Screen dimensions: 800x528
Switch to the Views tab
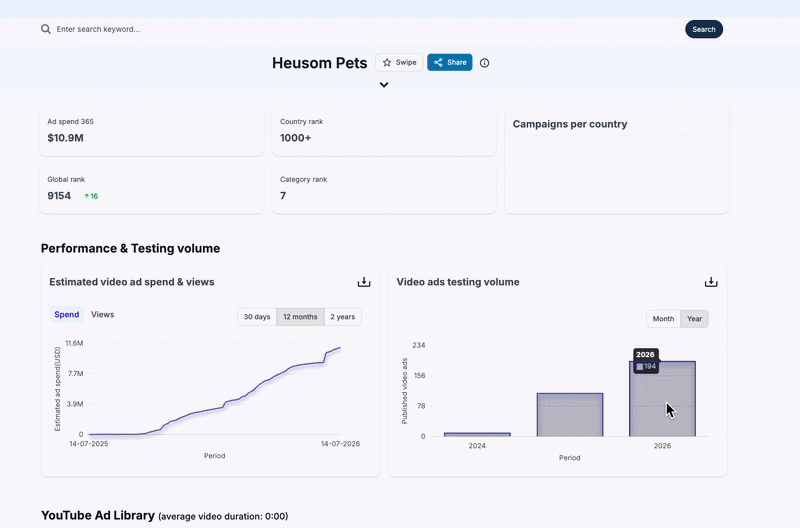103,314
